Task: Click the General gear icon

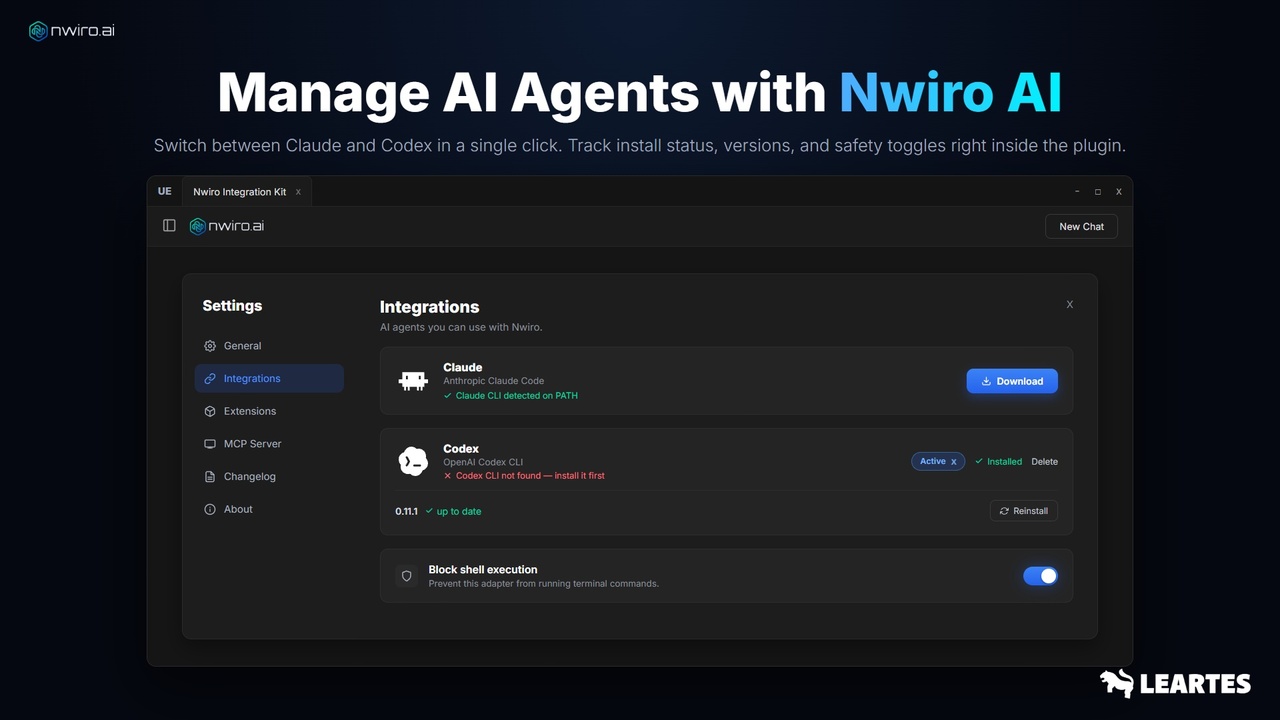Action: 210,346
